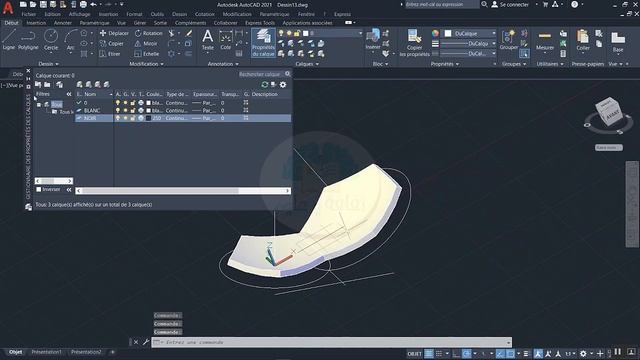The height and width of the screenshot is (360, 640).
Task: Expand the Propriétés panel dropdown
Action: (x=445, y=64)
